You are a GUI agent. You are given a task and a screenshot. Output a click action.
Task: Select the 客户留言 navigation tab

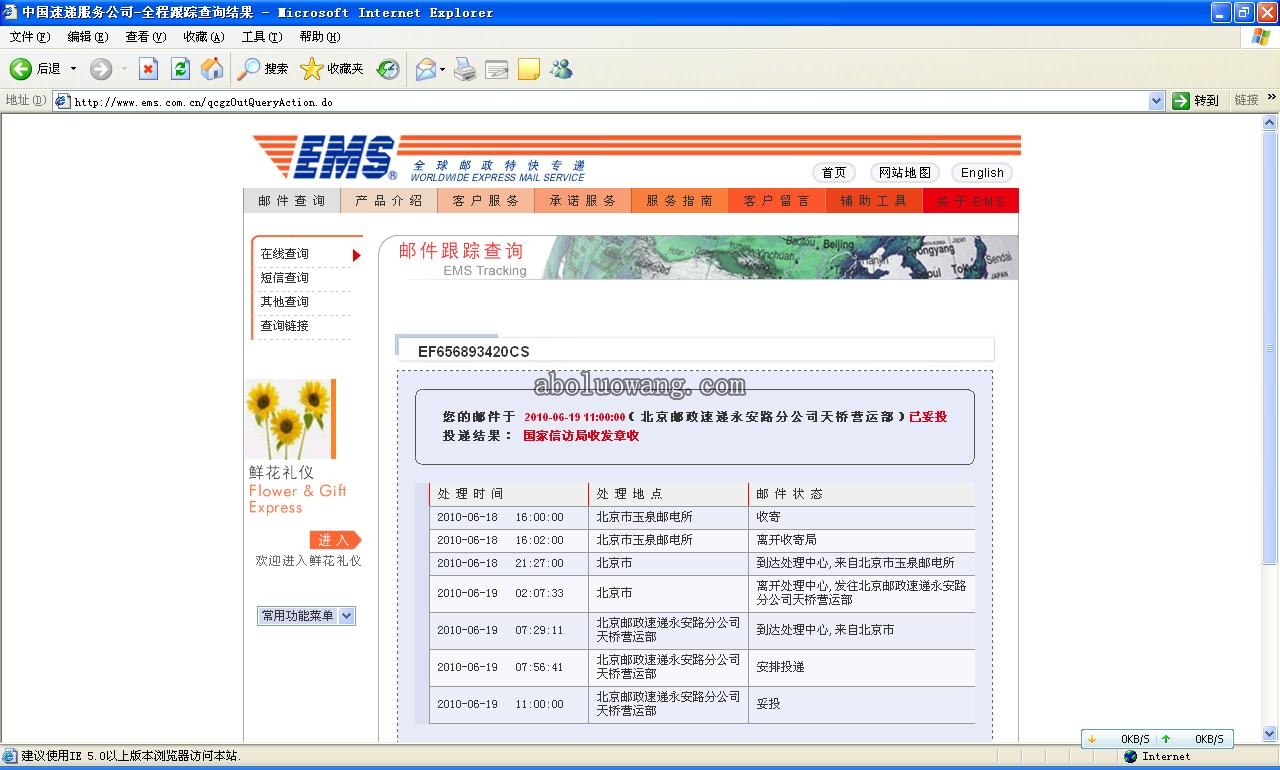(777, 200)
